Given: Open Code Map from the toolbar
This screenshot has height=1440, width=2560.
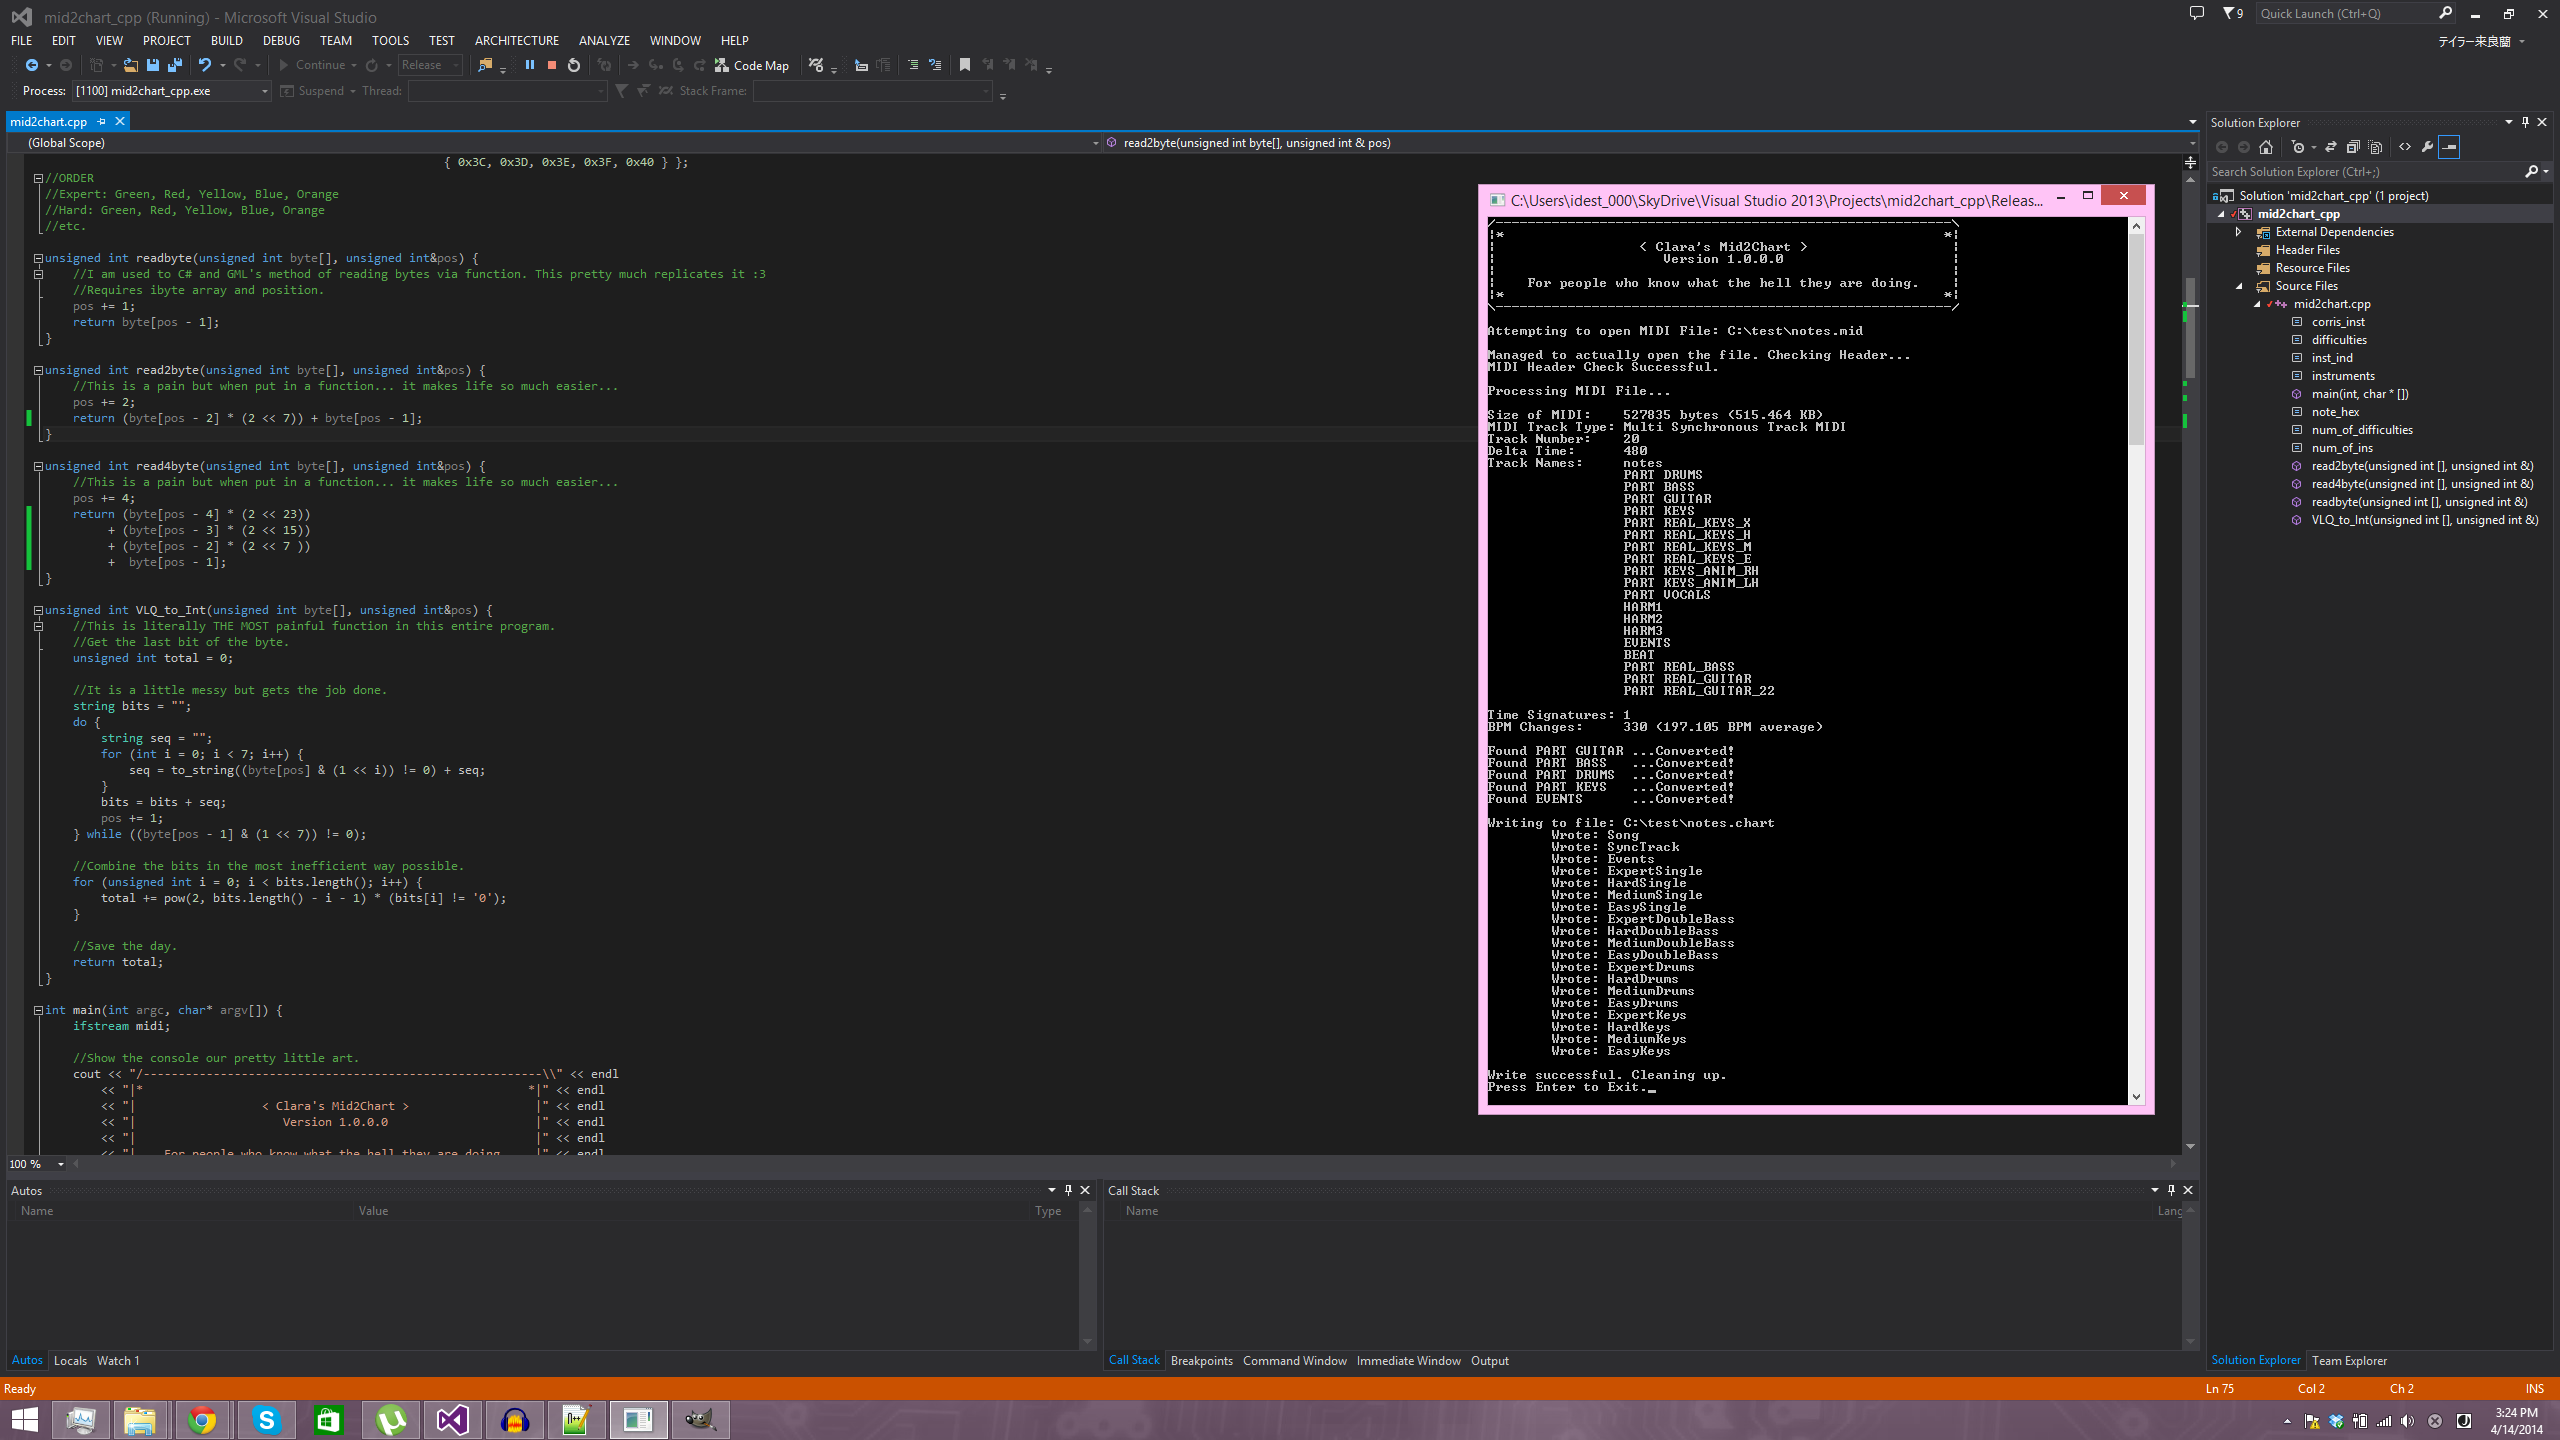Looking at the screenshot, I should (752, 65).
